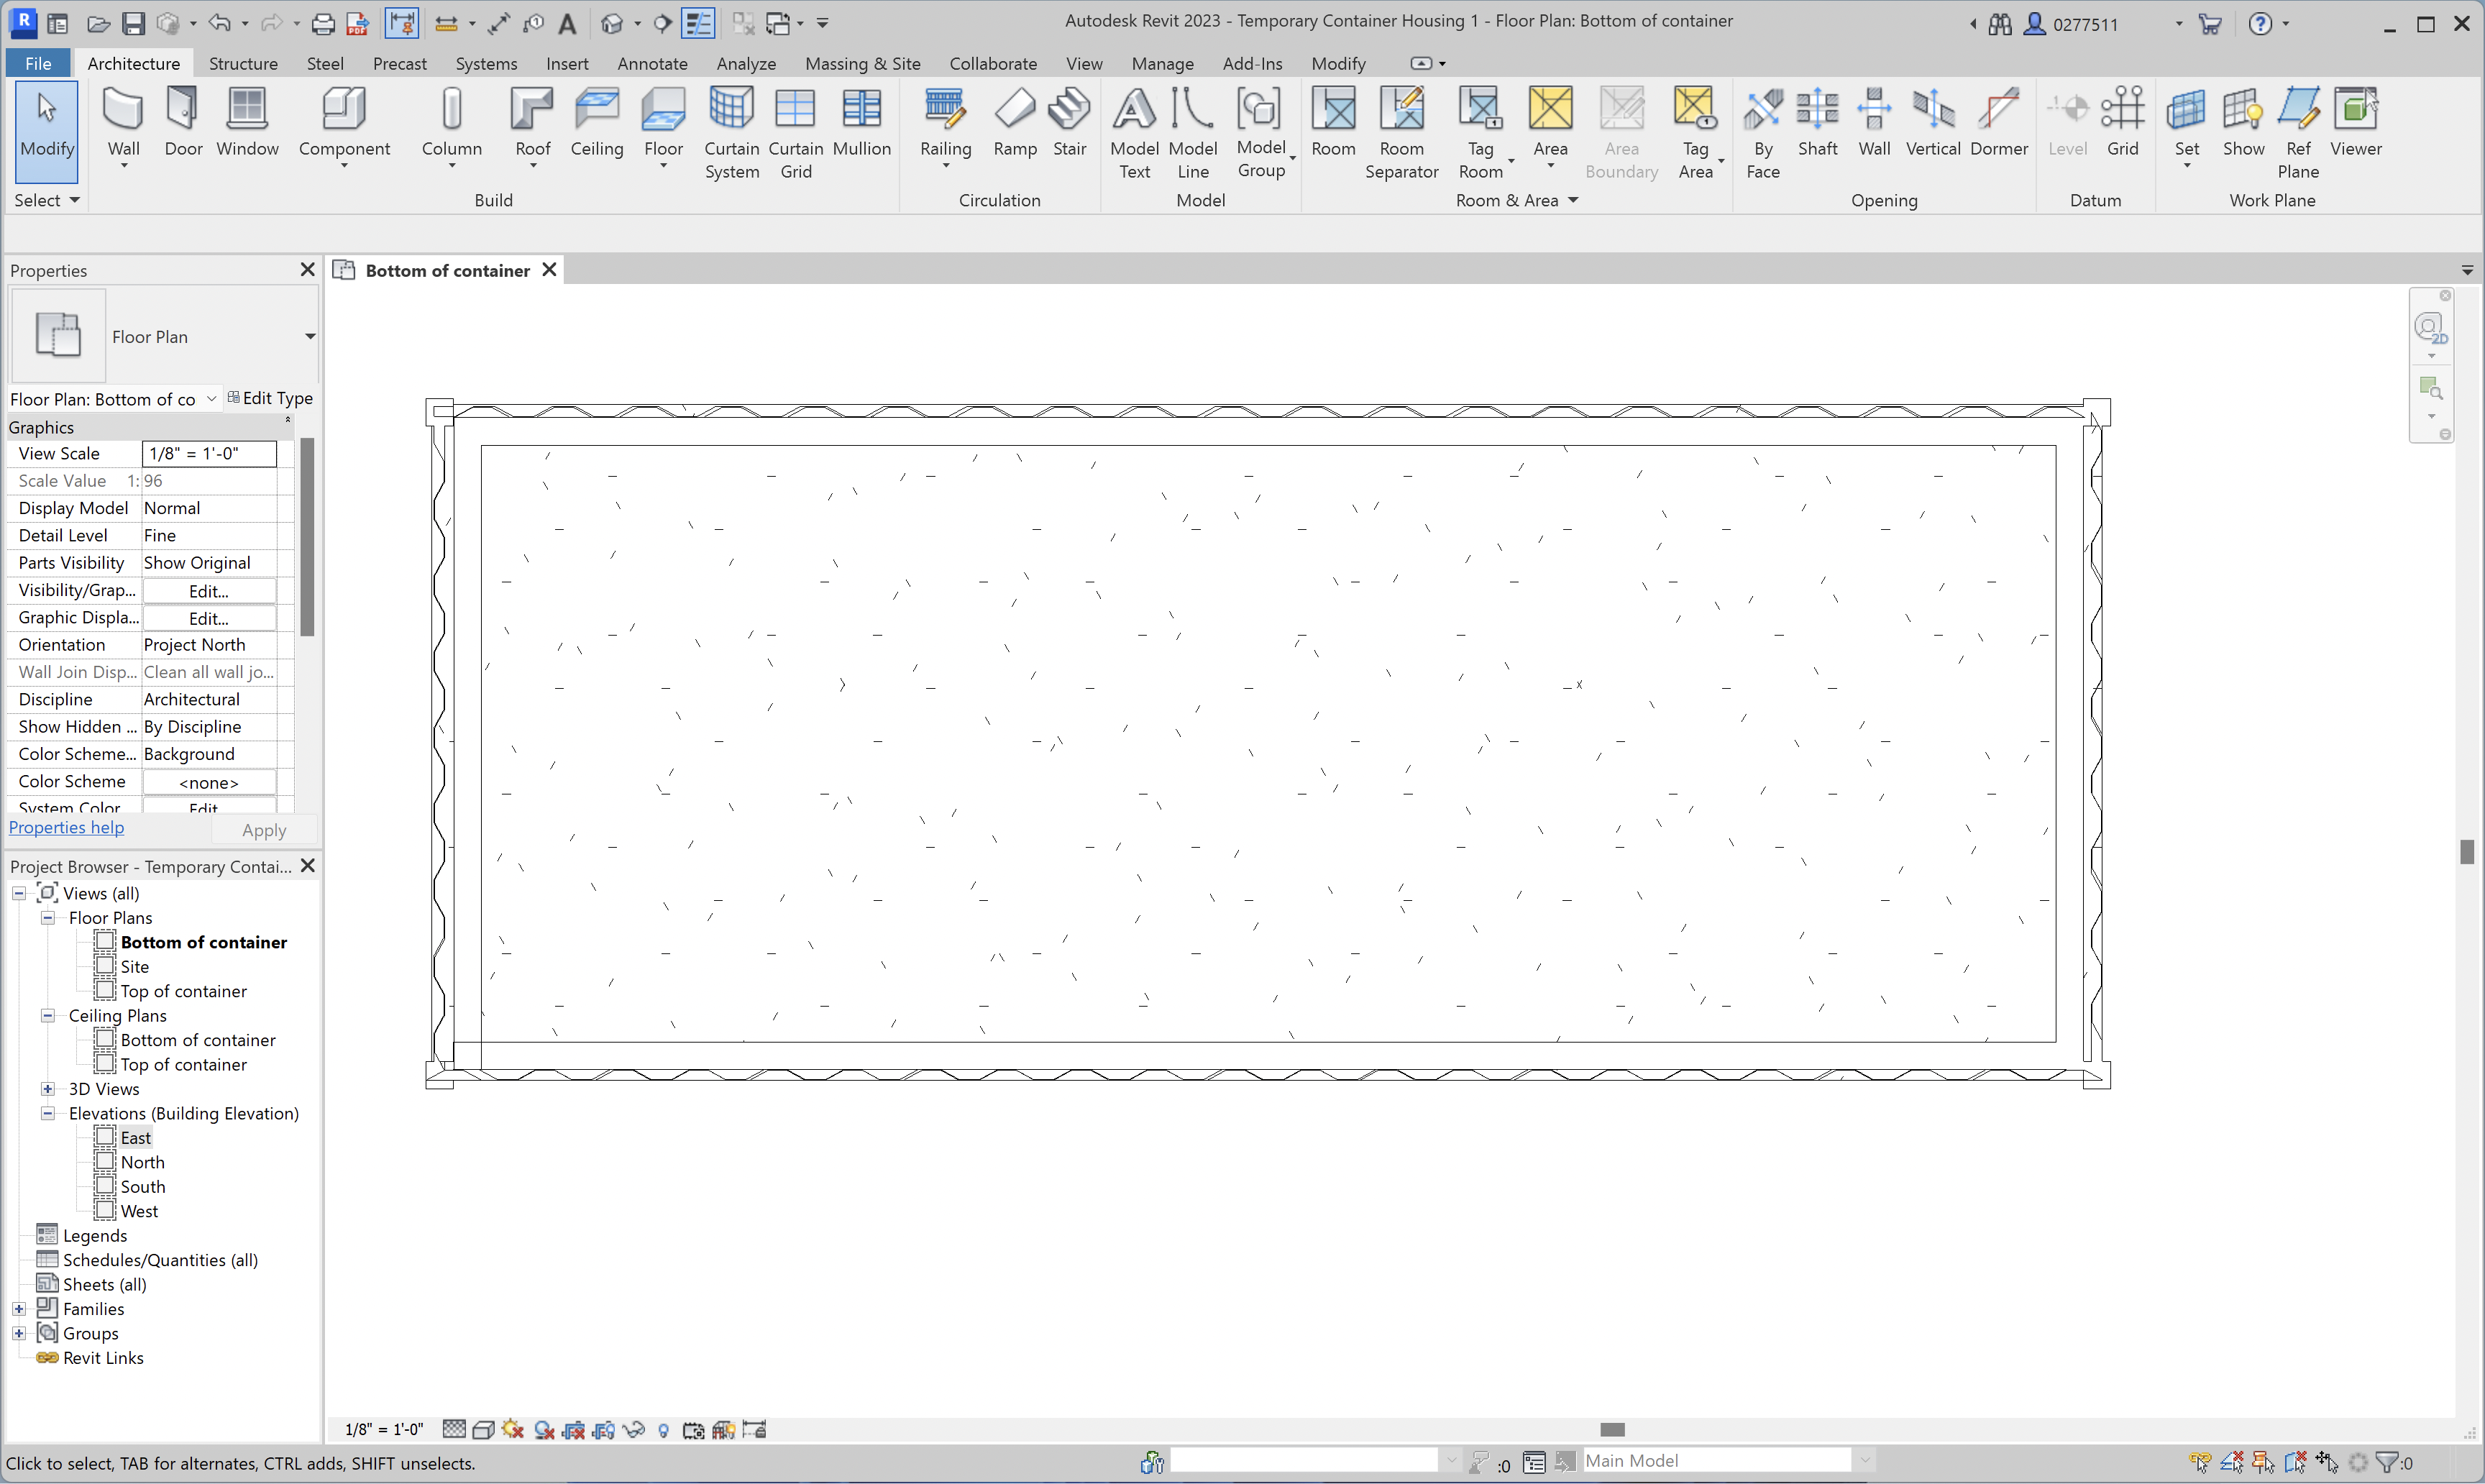Viewport: 2485px width, 1484px height.
Task: Open the Floor Plan view instance dropdown
Action: (211, 399)
